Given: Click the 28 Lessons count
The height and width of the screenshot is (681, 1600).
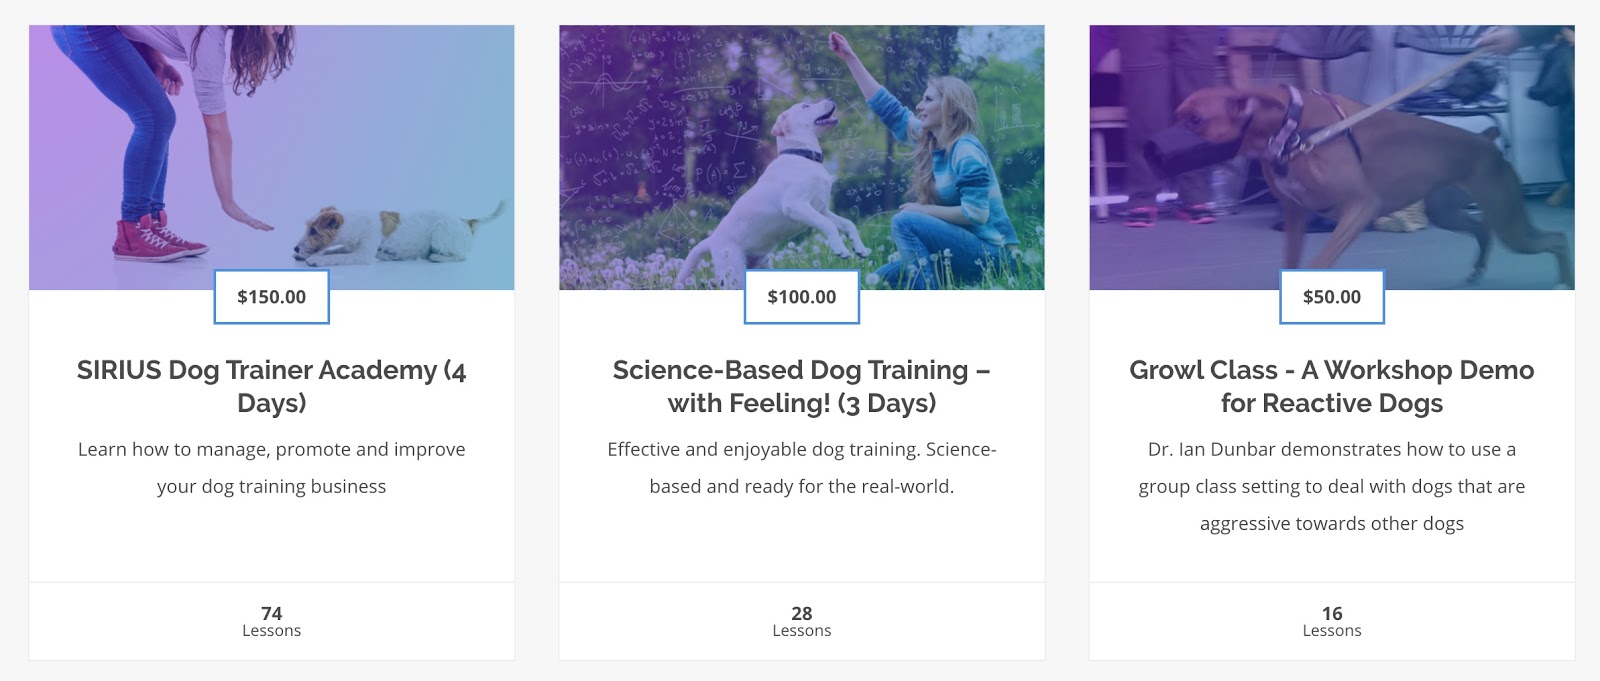Looking at the screenshot, I should [x=801, y=621].
